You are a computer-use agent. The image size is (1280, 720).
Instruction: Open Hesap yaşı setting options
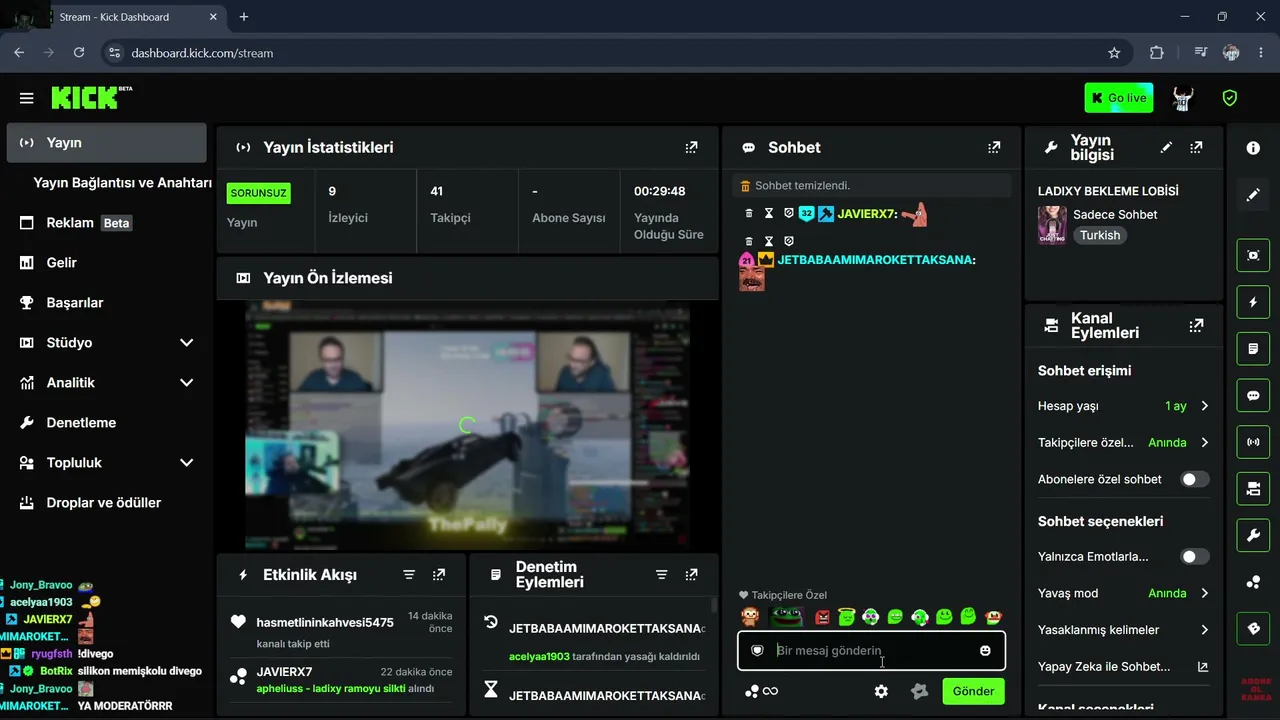1124,406
